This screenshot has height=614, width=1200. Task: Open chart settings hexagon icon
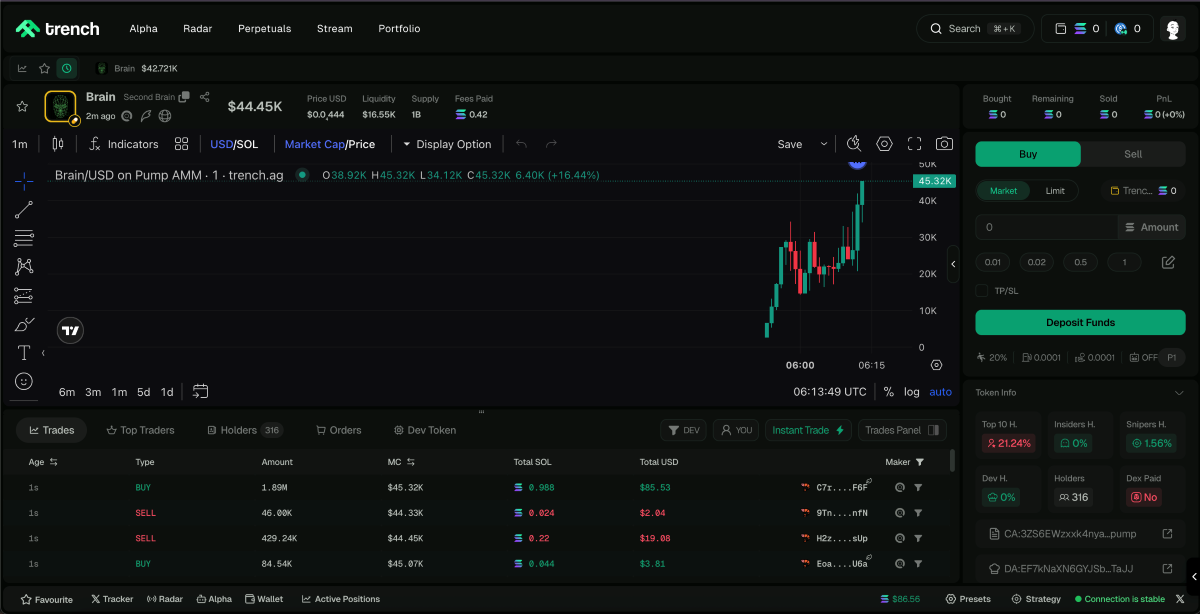(884, 144)
